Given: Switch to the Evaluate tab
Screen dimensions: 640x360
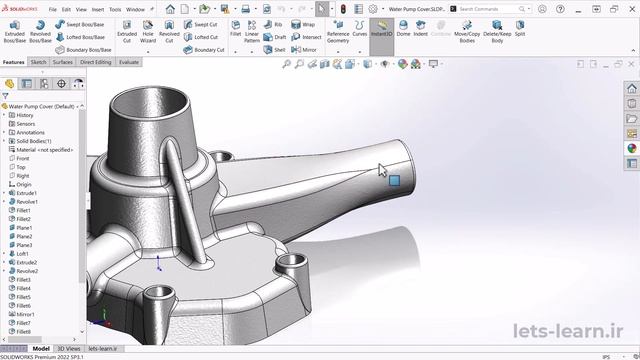Looking at the screenshot, I should click(129, 62).
